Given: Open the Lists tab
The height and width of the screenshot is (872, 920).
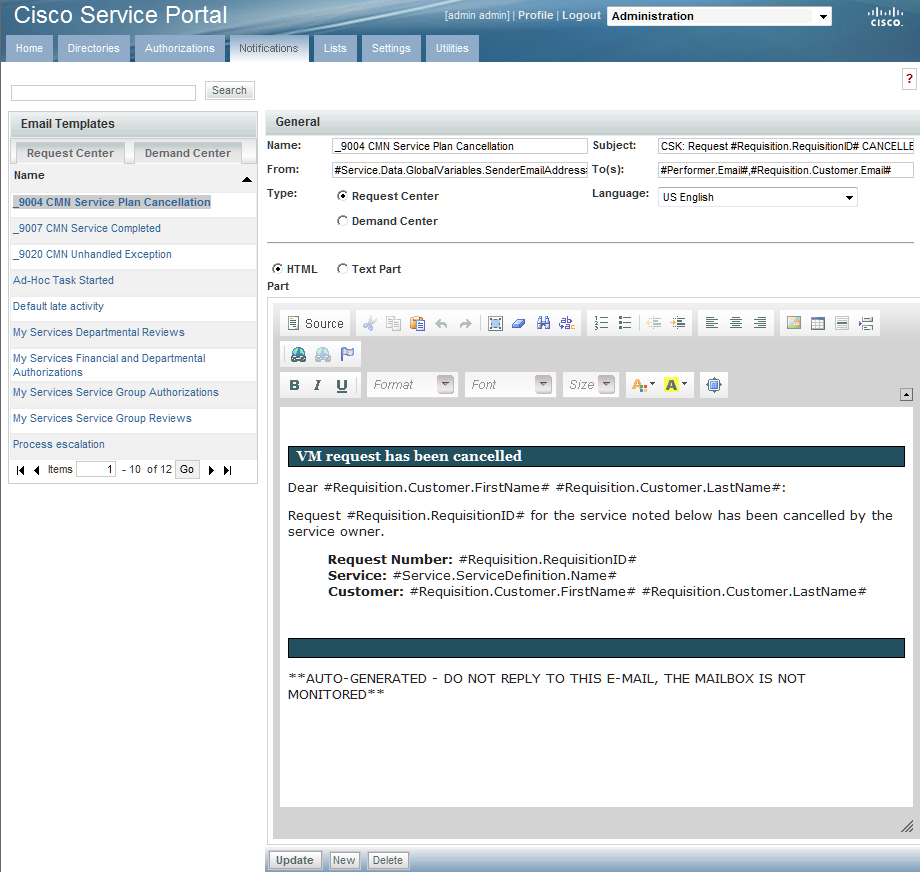Looking at the screenshot, I should (x=335, y=48).
